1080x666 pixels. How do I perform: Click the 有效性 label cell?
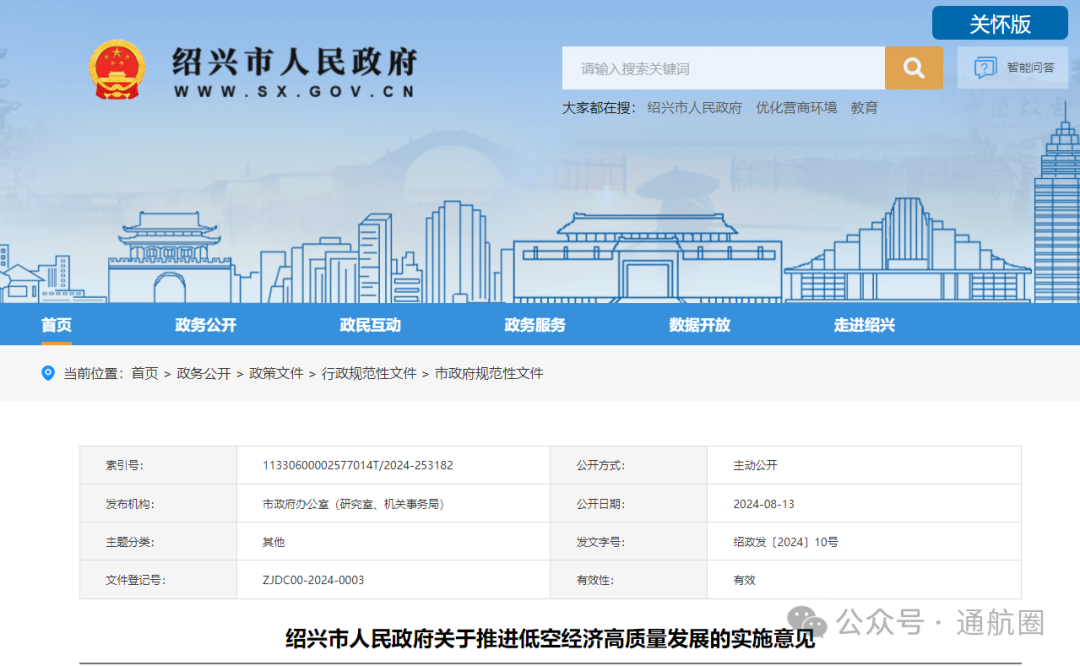click(x=629, y=580)
